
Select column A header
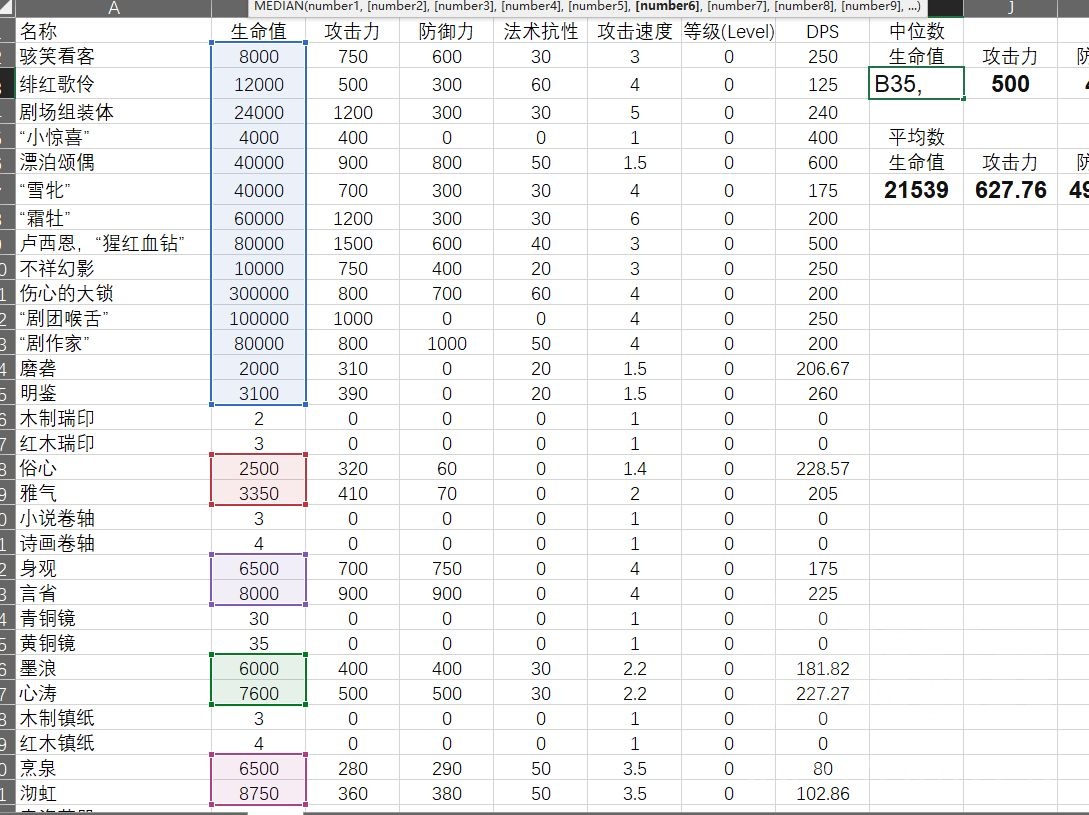point(114,8)
